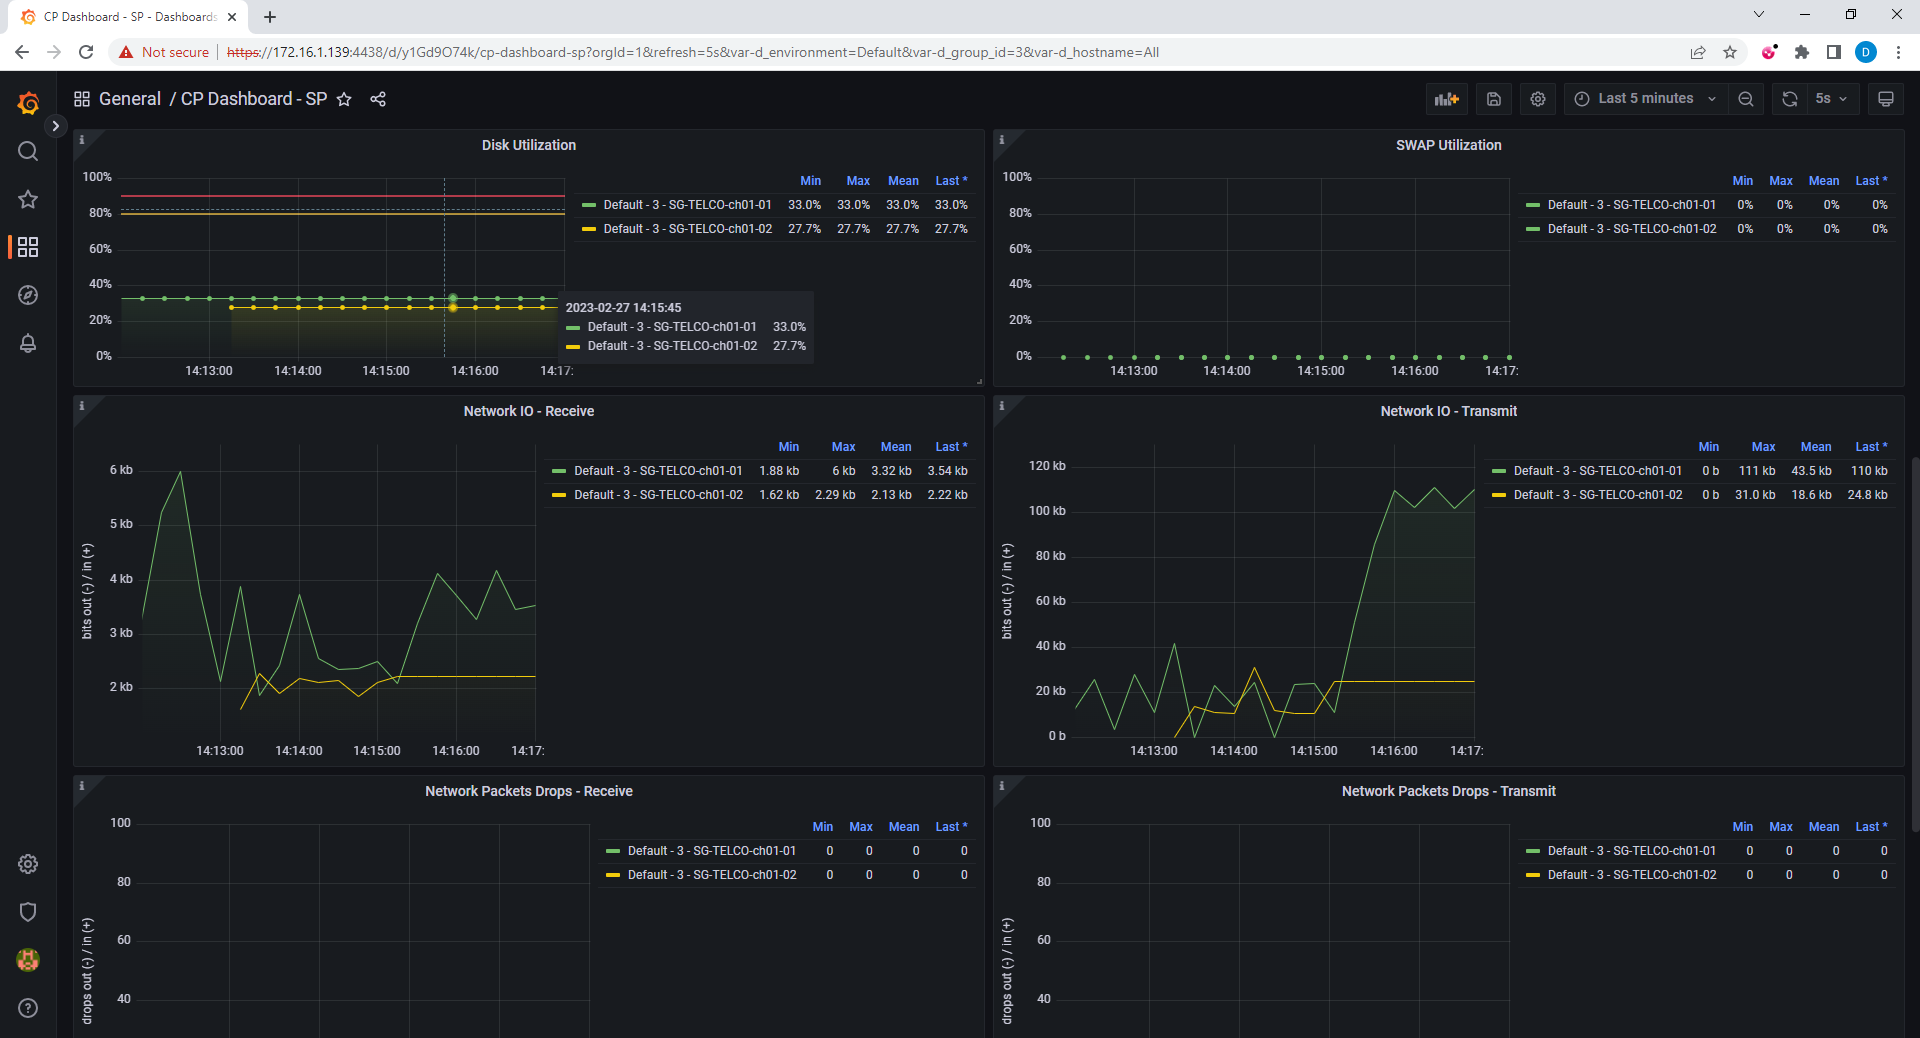This screenshot has height=1038, width=1920.
Task: Mark dashboard as favorite star
Action: (x=344, y=99)
